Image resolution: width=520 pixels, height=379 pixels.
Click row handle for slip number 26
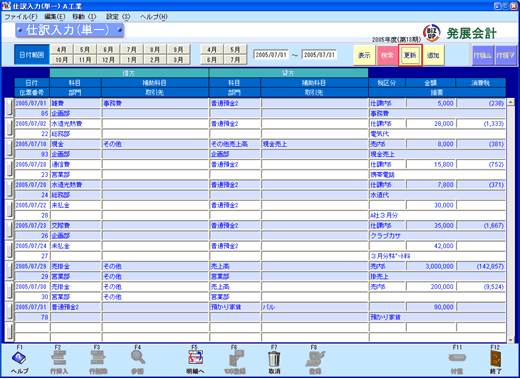9,230
